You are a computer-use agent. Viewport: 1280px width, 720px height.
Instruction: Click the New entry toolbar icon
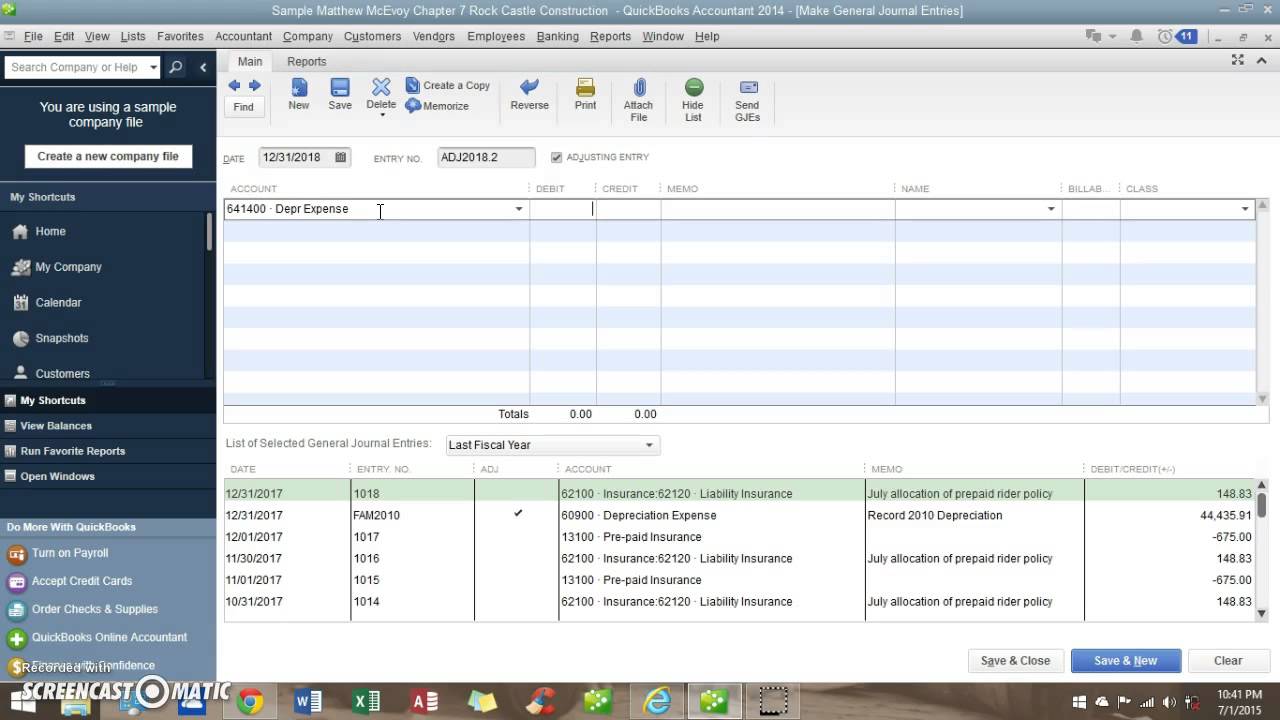(x=299, y=88)
